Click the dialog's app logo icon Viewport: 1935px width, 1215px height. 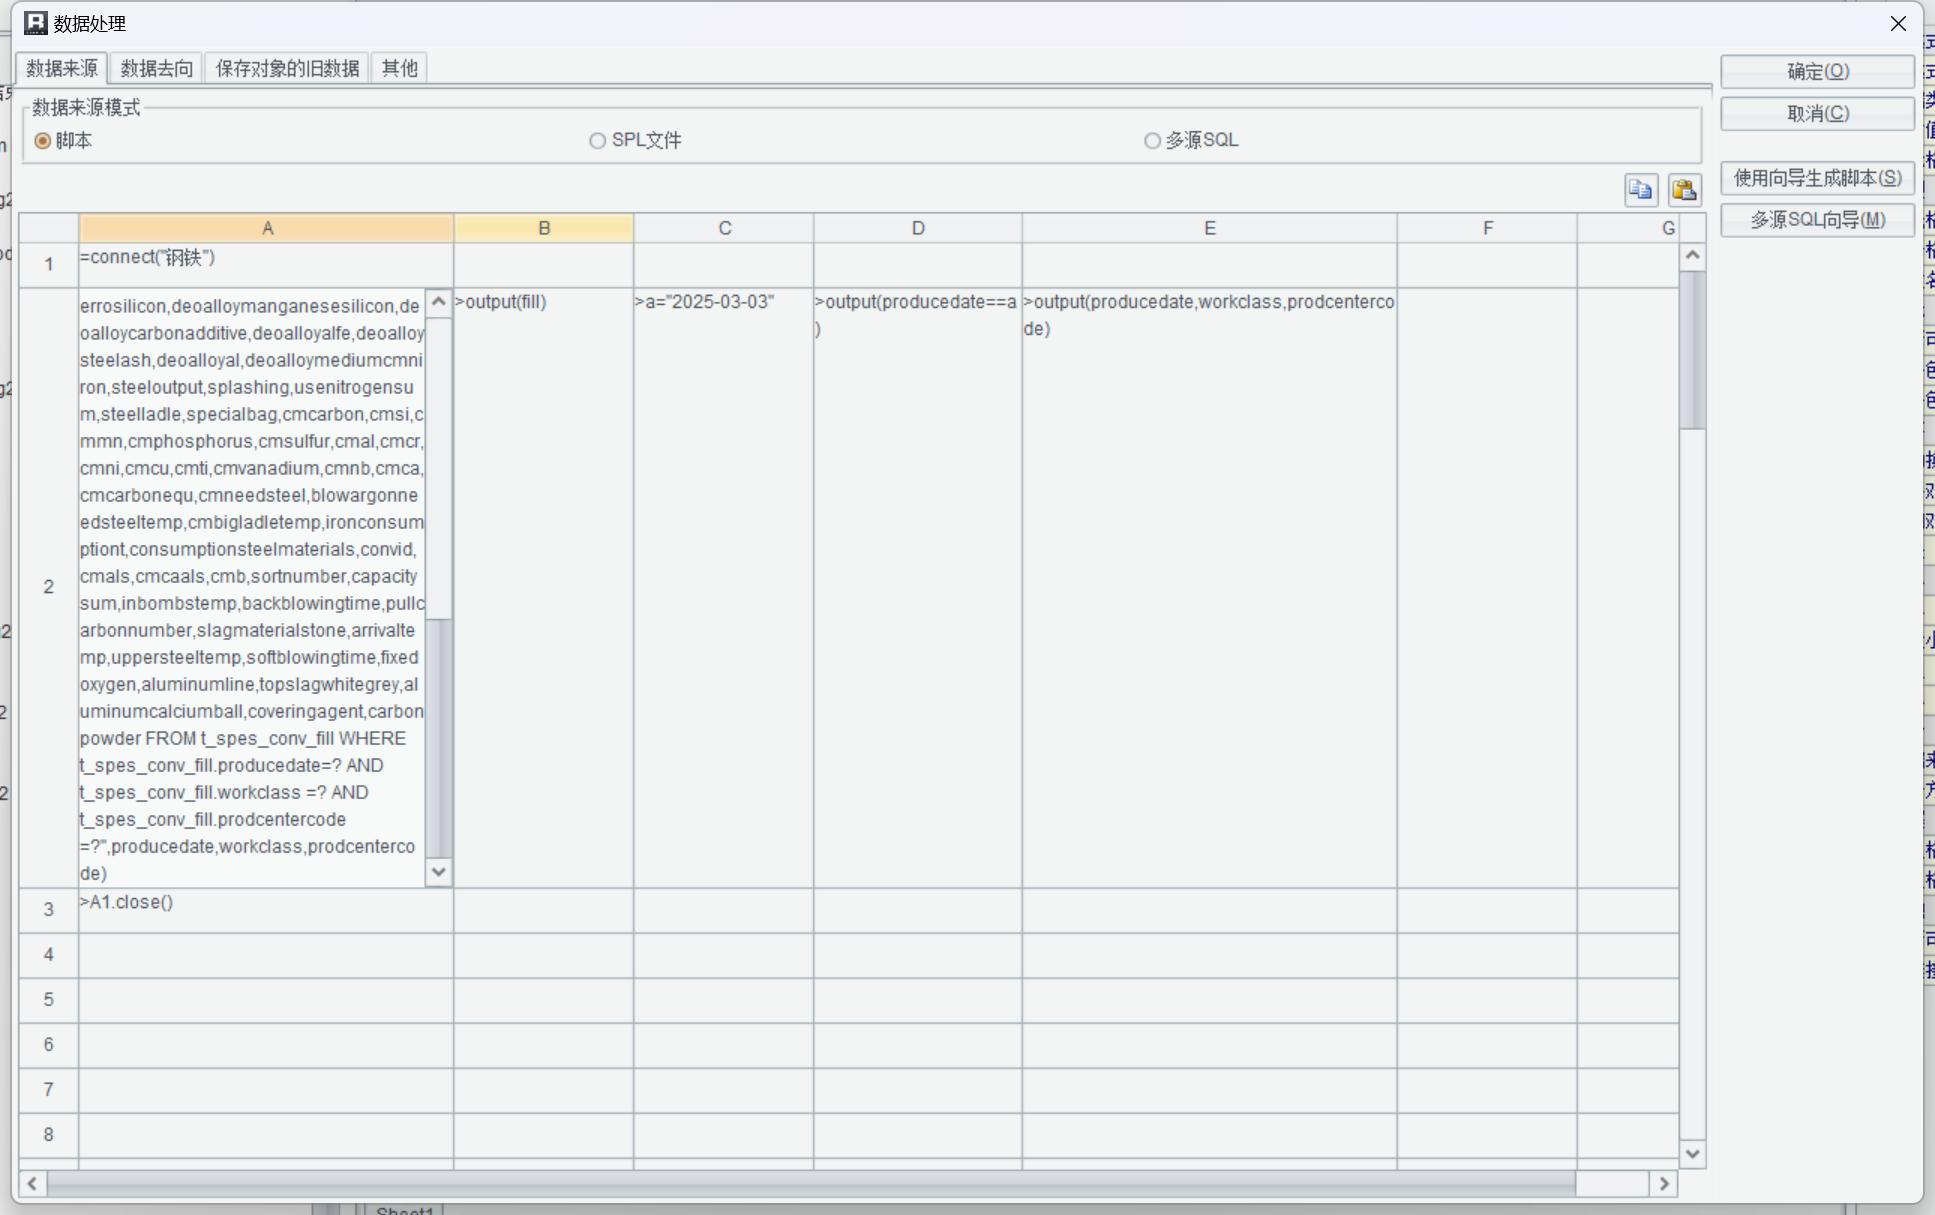coord(35,23)
